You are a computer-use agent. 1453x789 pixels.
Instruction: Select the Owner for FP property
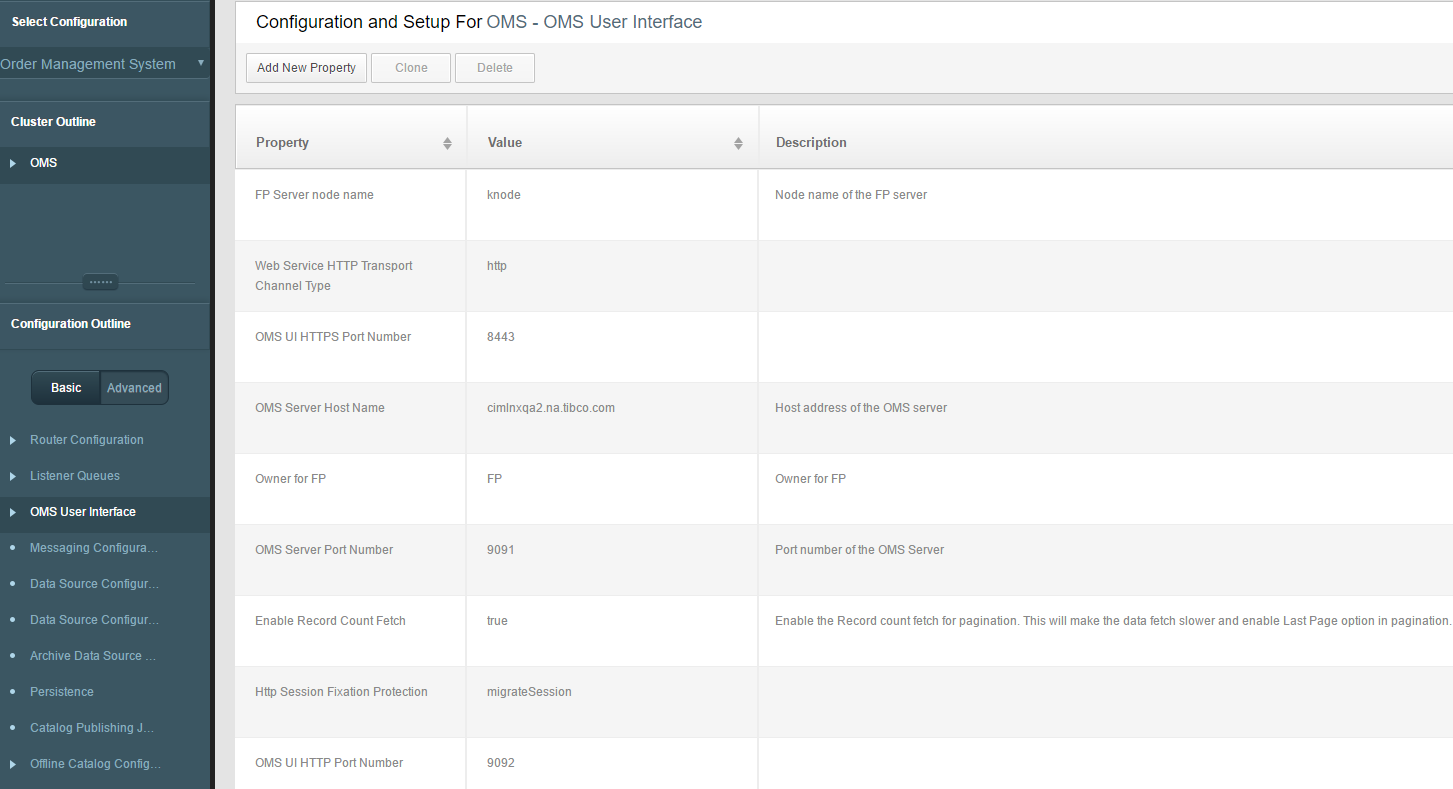coord(291,479)
